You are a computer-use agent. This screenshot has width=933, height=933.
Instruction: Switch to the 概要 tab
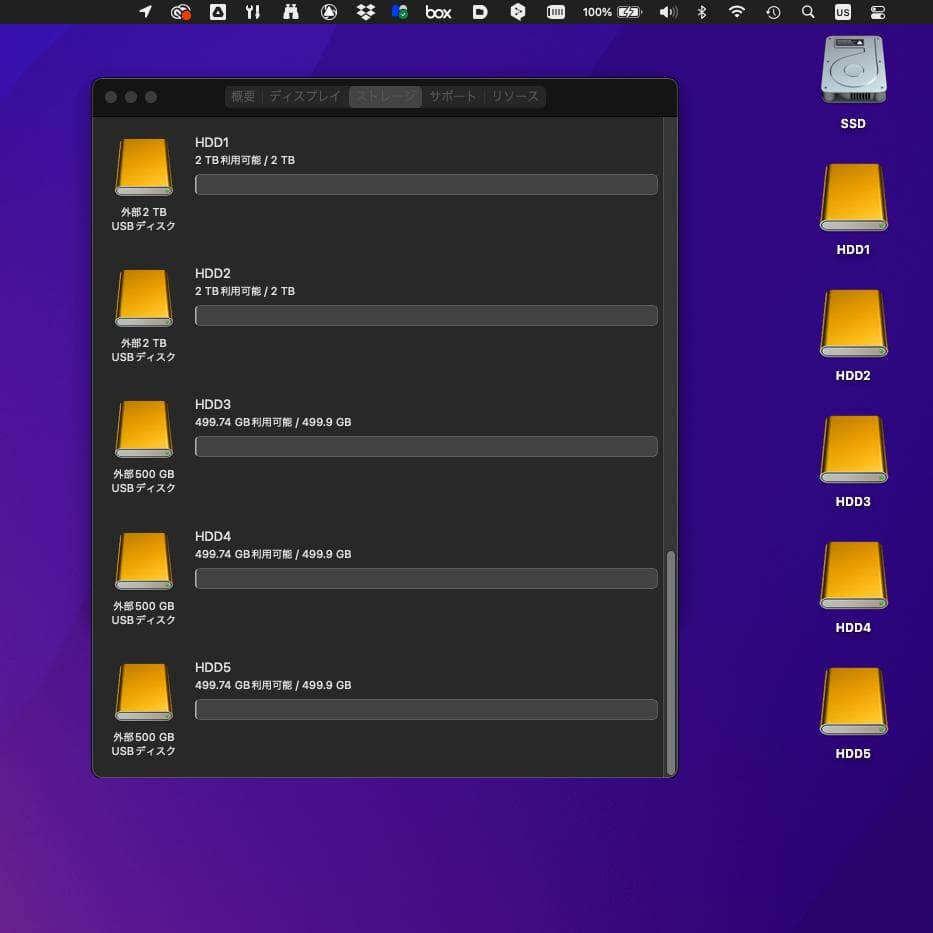(243, 96)
